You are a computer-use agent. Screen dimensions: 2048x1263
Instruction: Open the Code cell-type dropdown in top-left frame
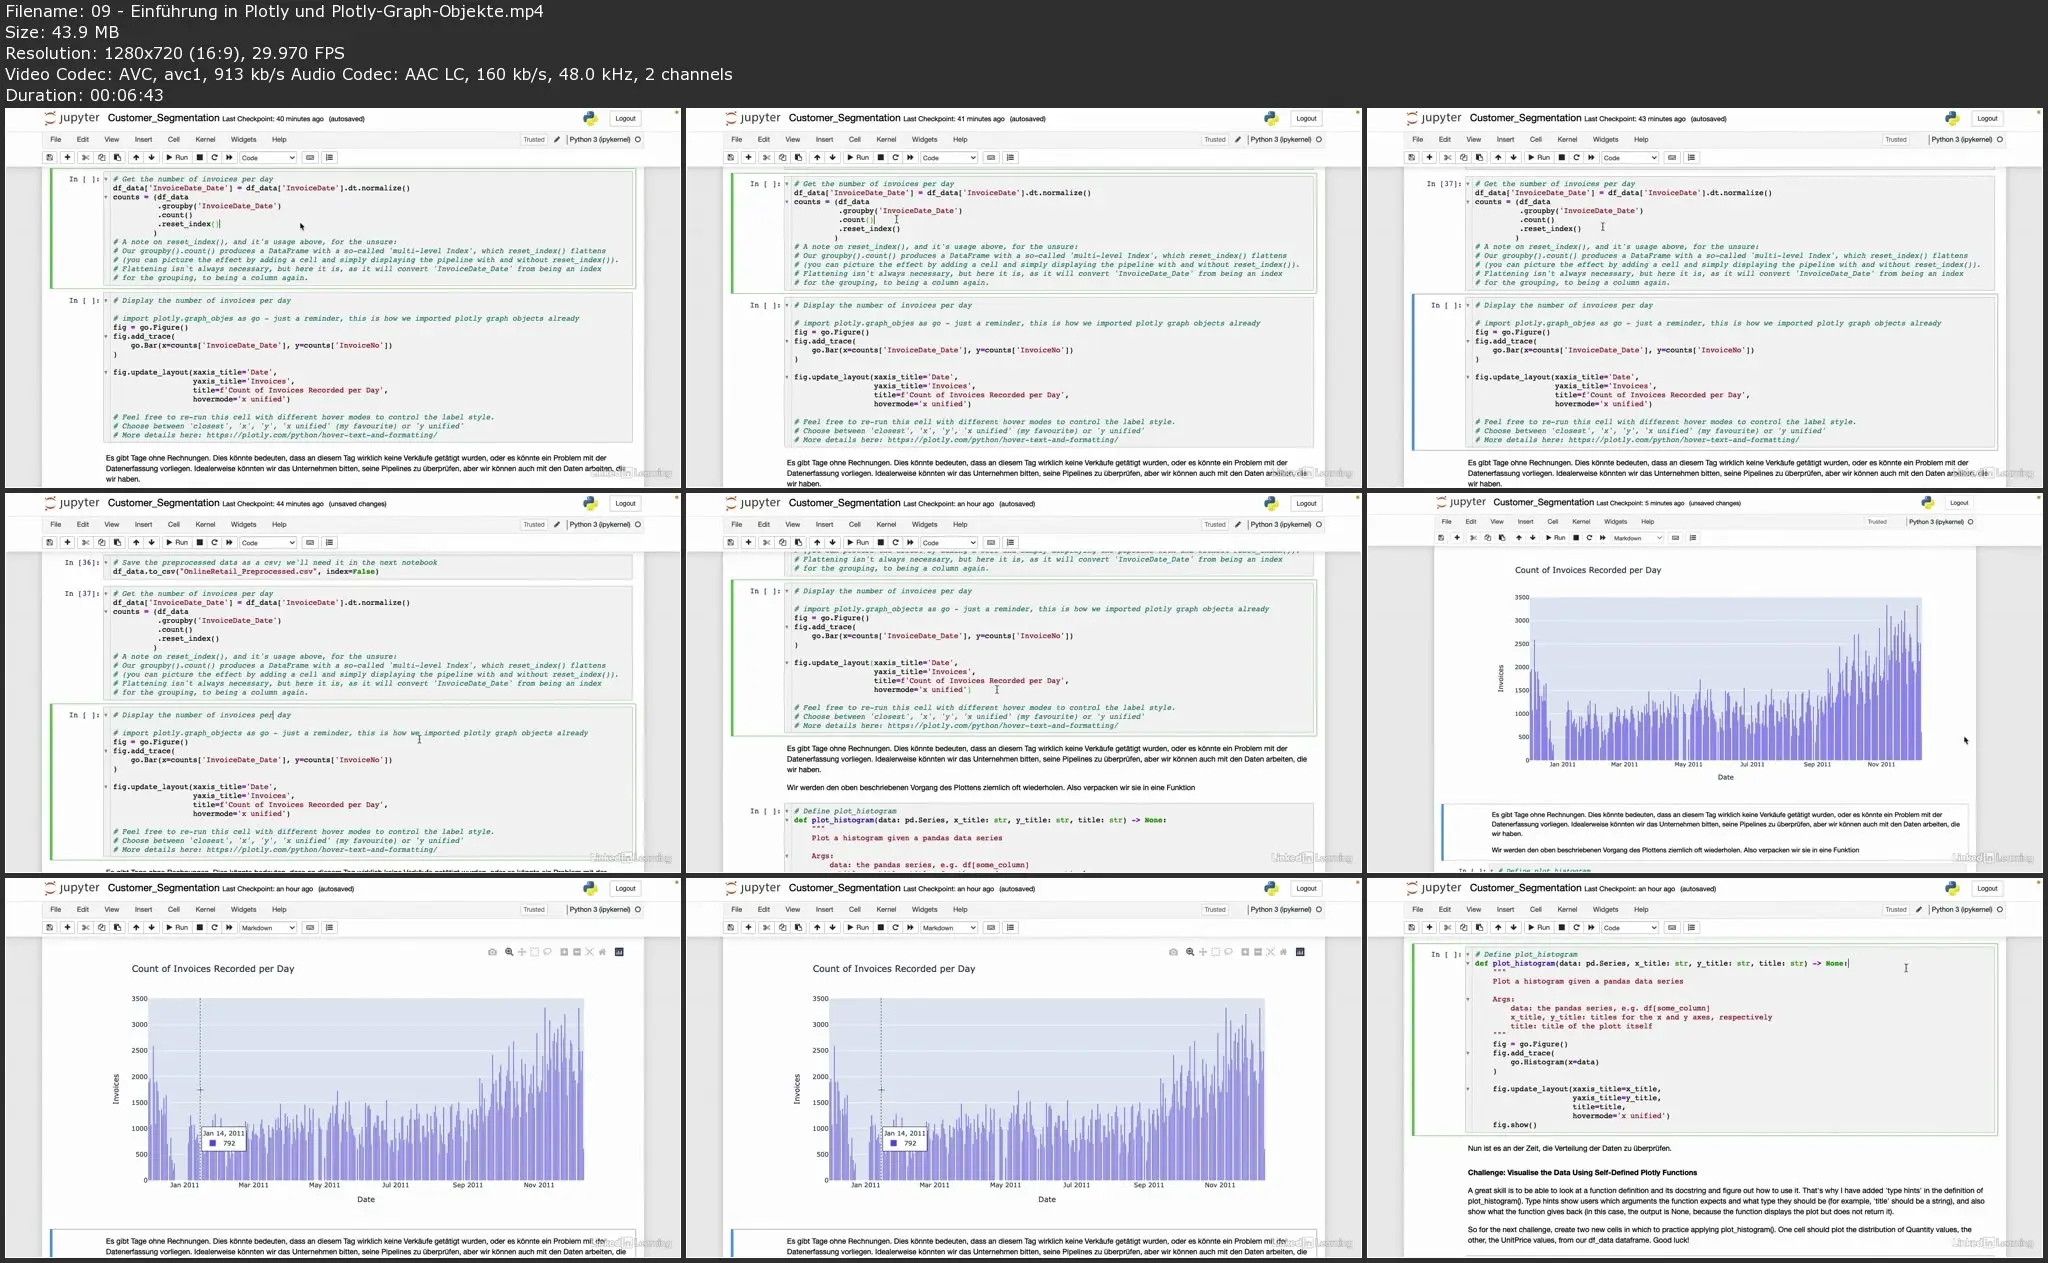tap(268, 157)
